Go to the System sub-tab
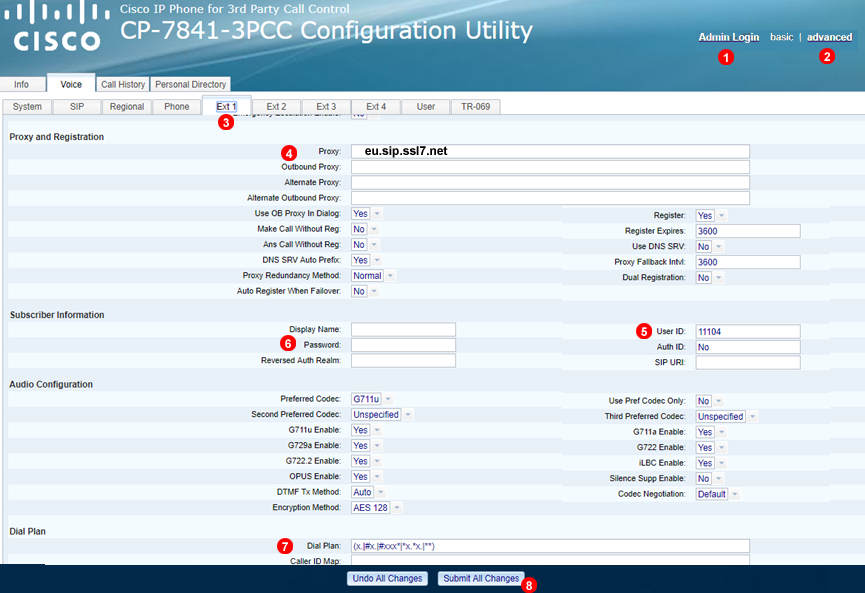865x593 pixels. click(x=27, y=106)
